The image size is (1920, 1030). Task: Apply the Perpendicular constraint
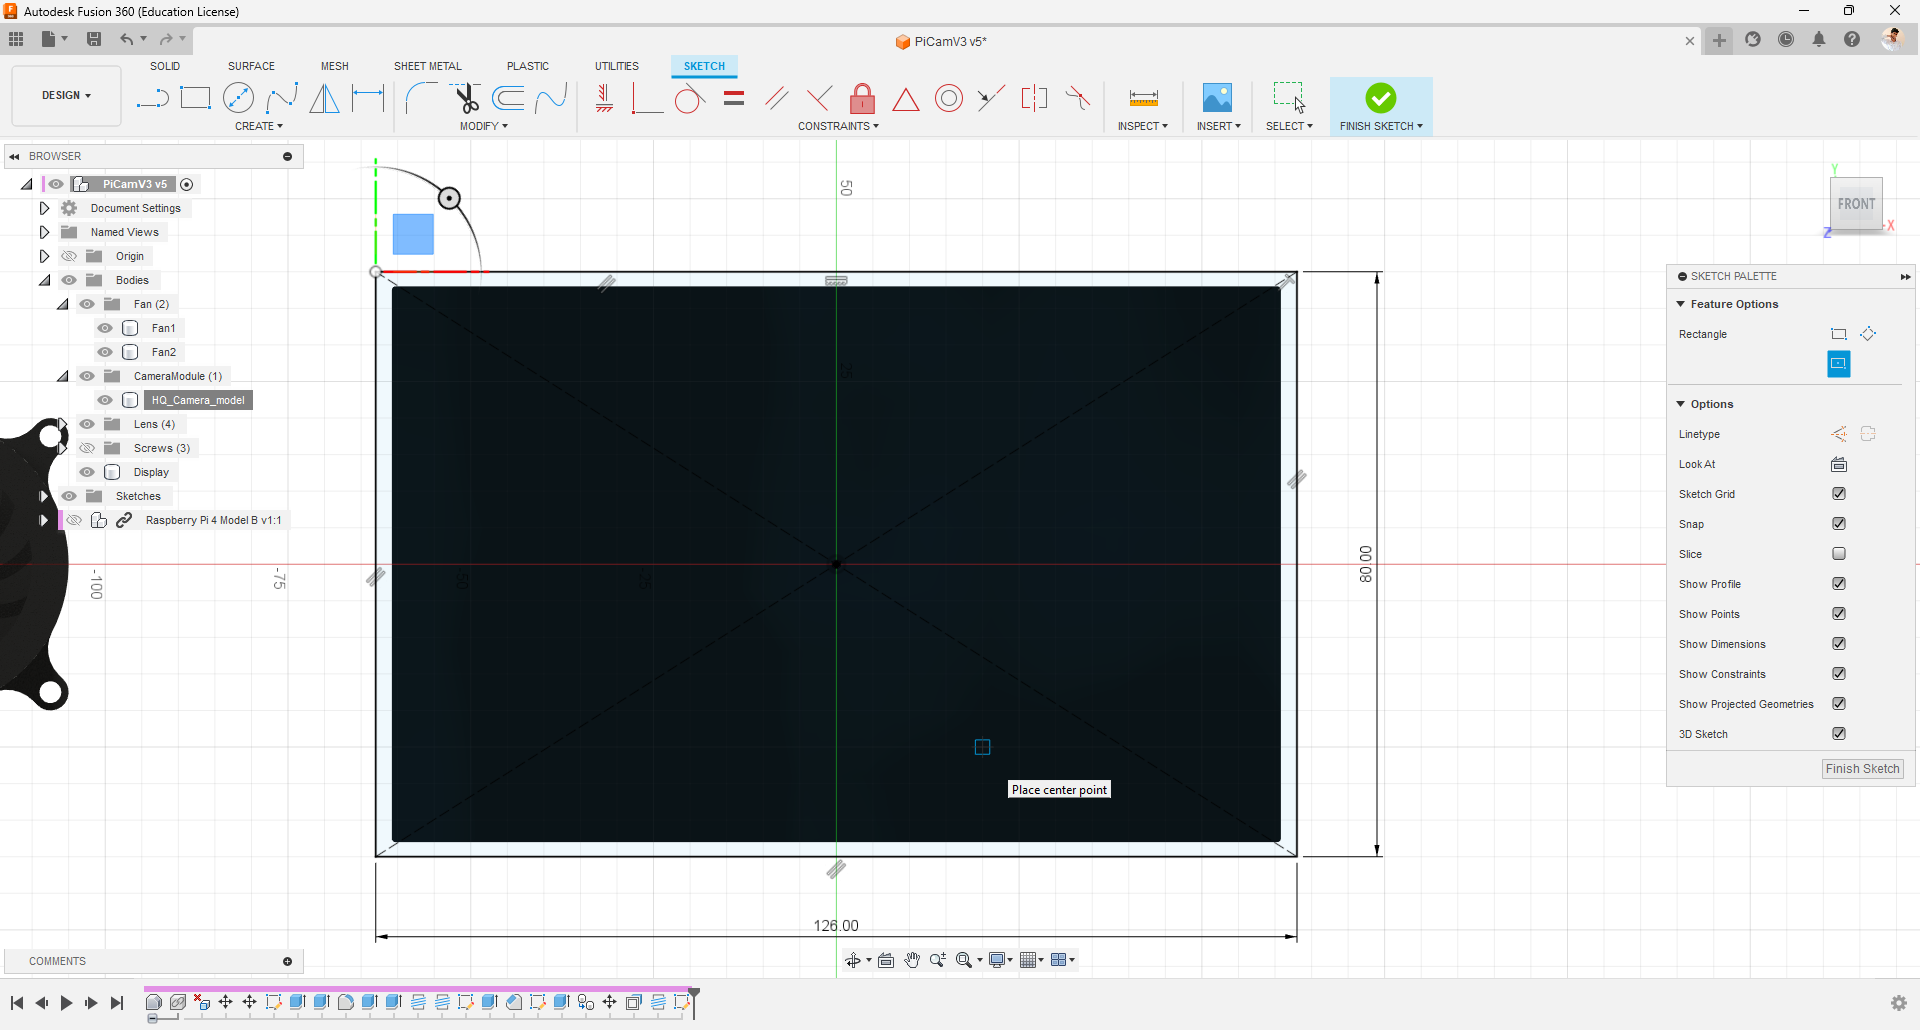[819, 98]
